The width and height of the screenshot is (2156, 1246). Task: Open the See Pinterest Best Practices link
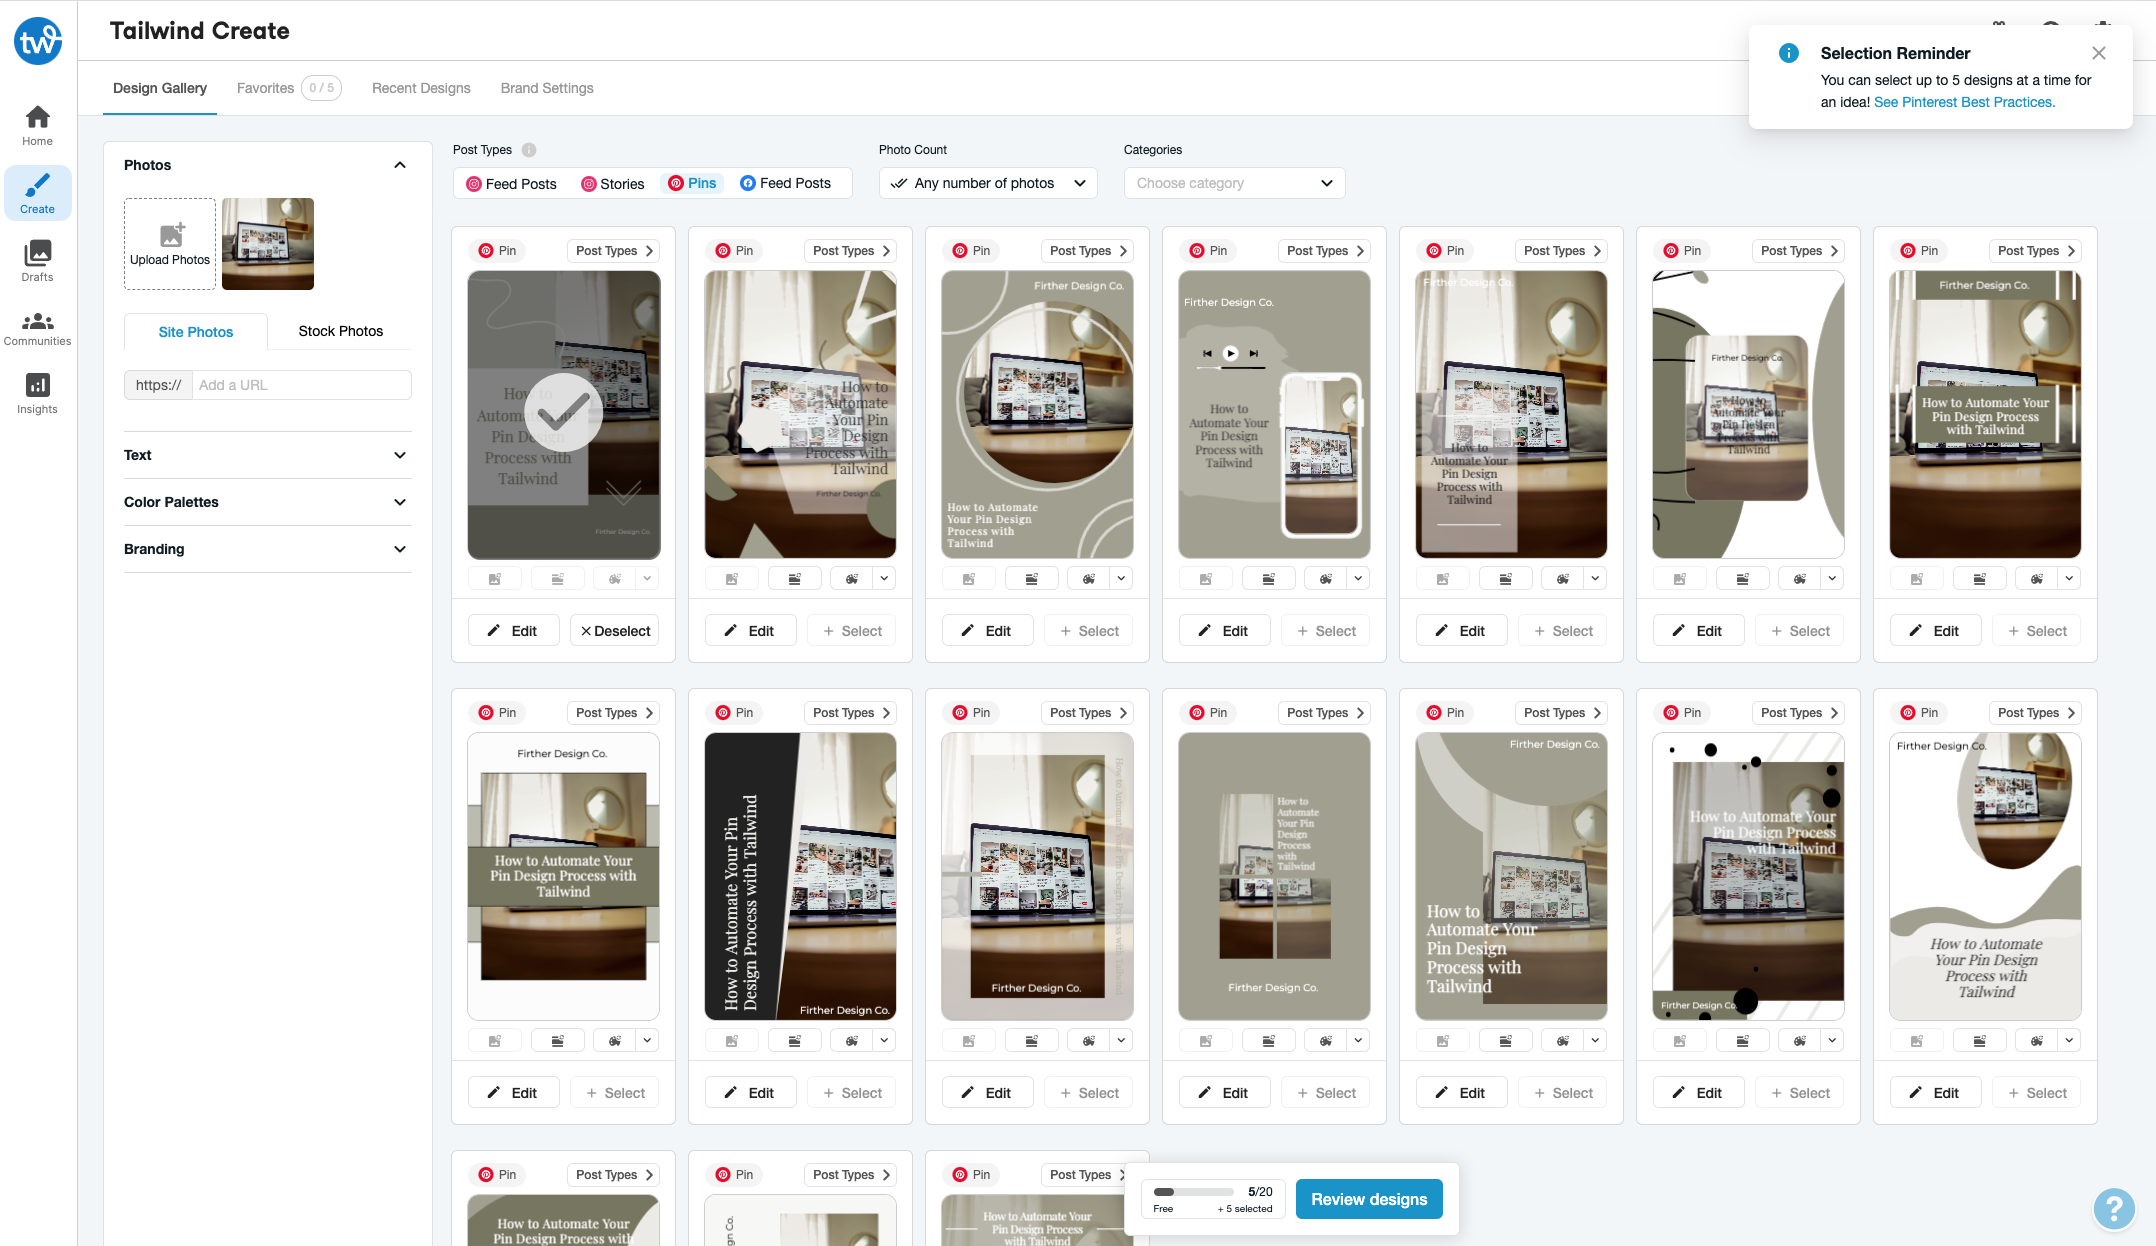[x=1964, y=102]
